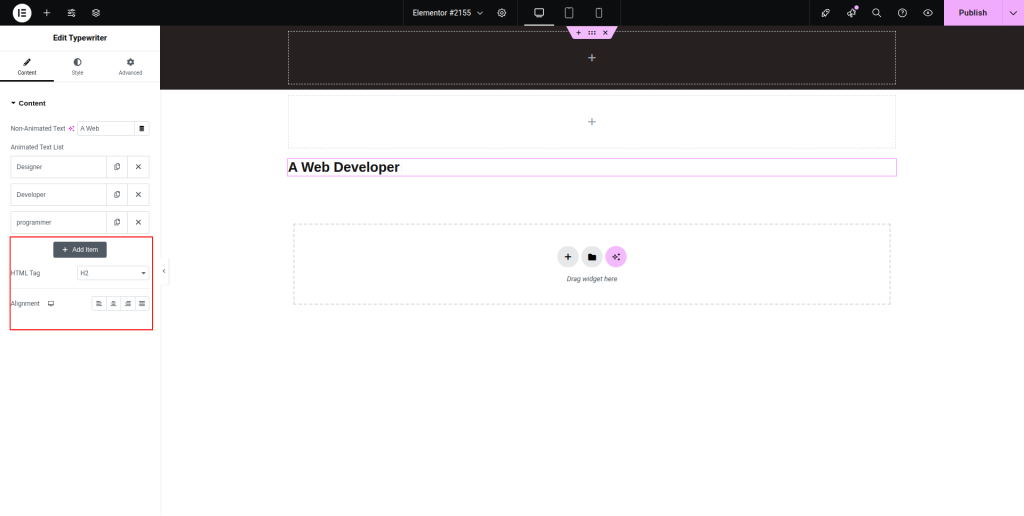Click the Add Item button
The height and width of the screenshot is (516, 1024).
coord(80,250)
